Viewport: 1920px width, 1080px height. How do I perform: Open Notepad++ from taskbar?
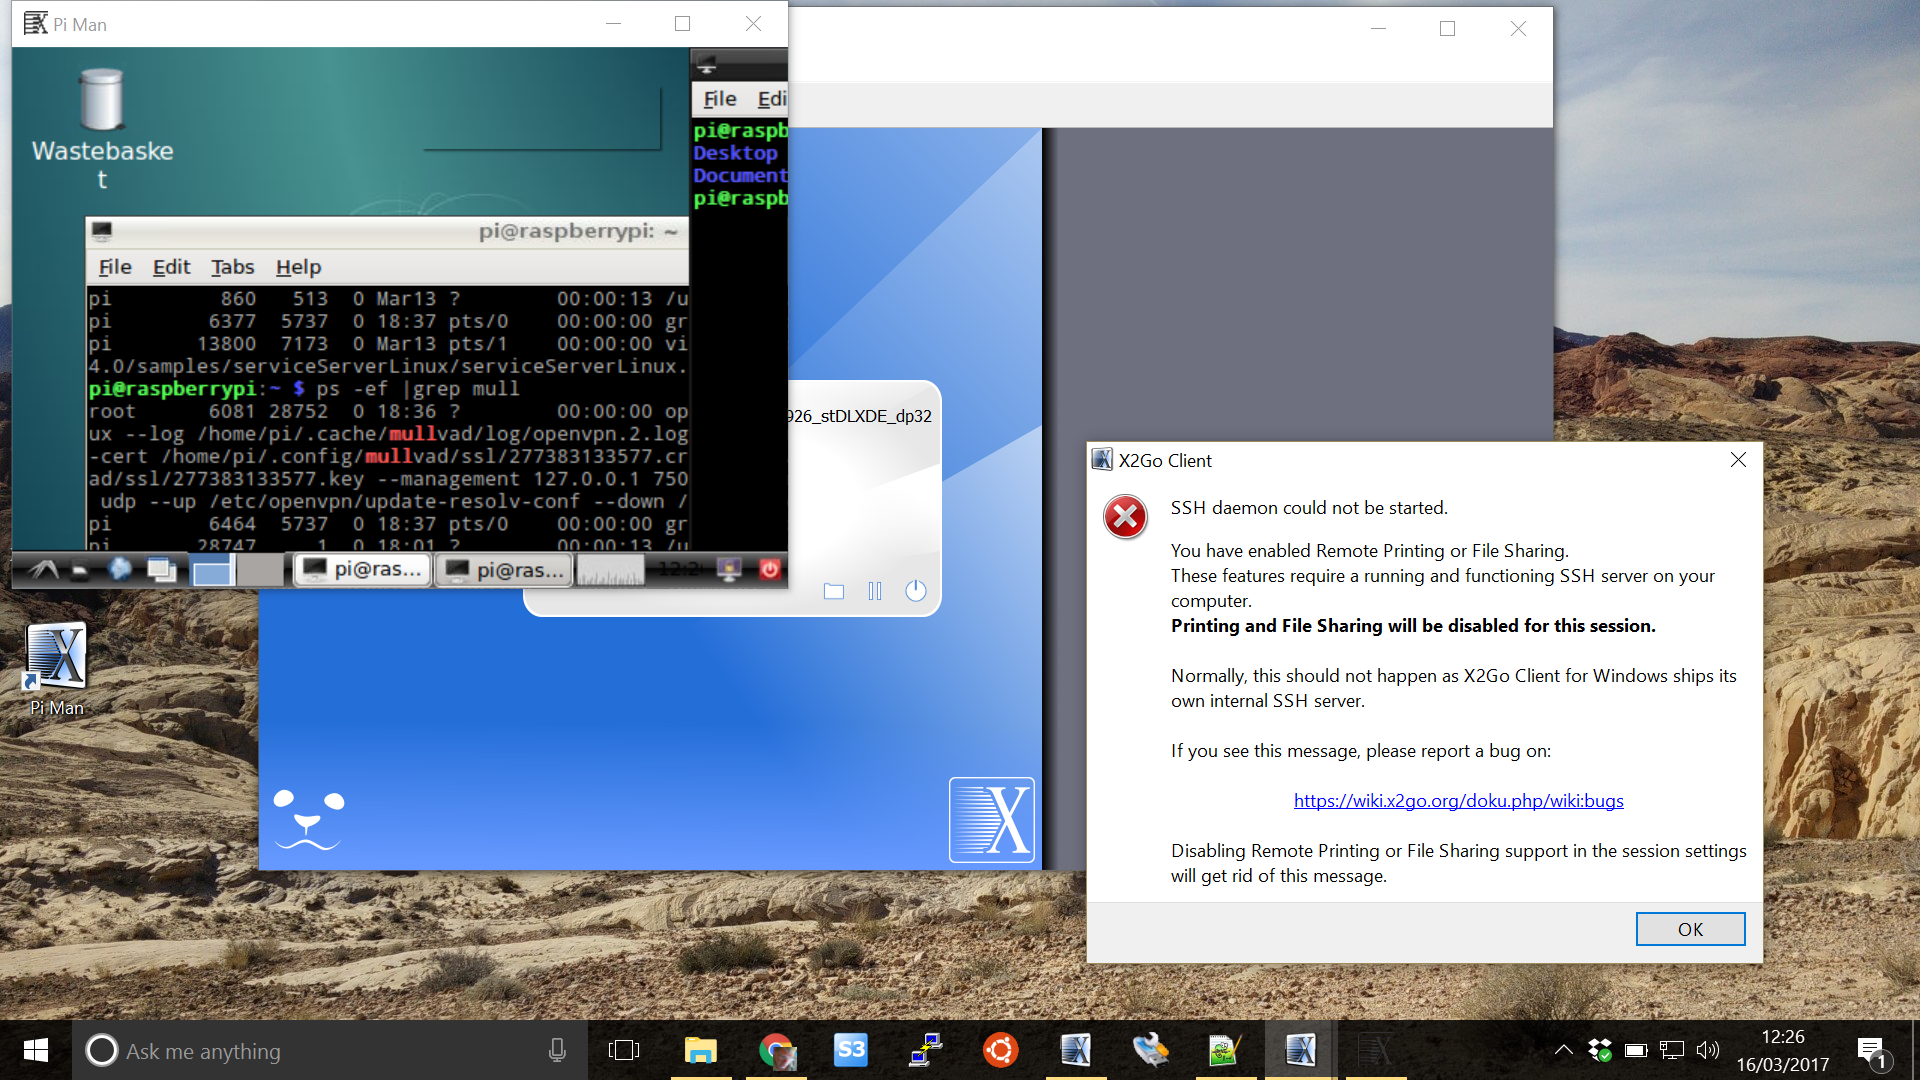tap(1225, 1050)
